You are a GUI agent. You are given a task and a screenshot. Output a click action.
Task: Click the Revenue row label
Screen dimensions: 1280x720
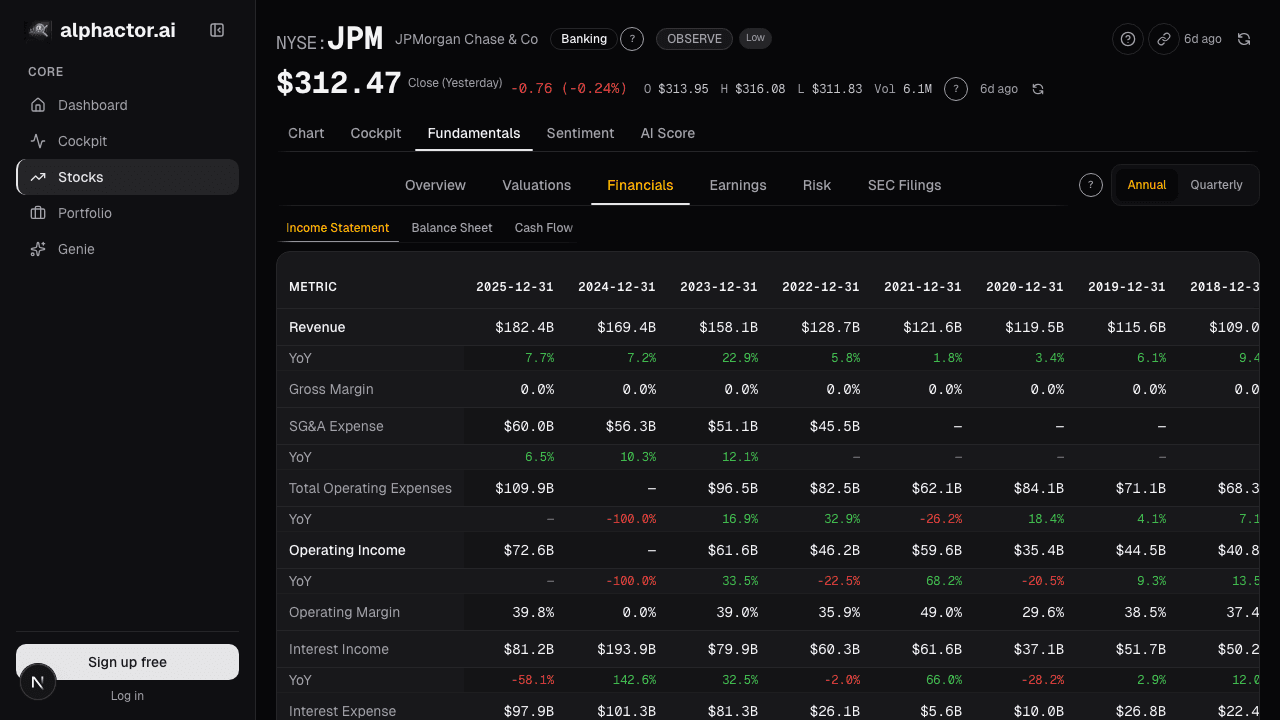(317, 327)
